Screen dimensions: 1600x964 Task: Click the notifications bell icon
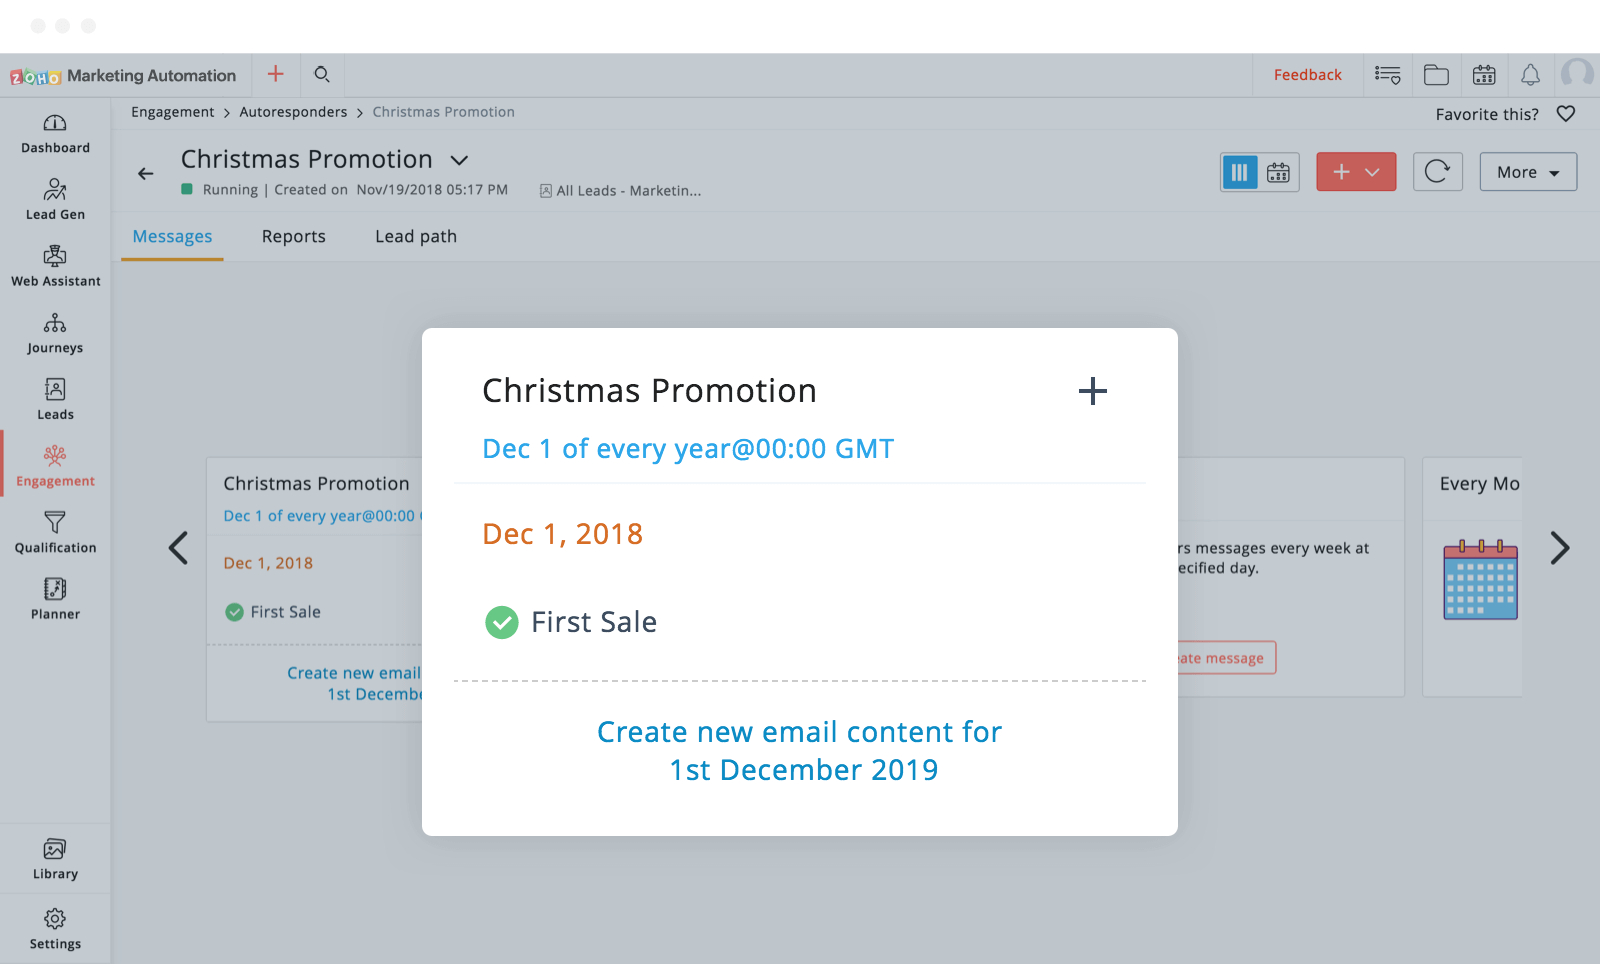[1530, 75]
